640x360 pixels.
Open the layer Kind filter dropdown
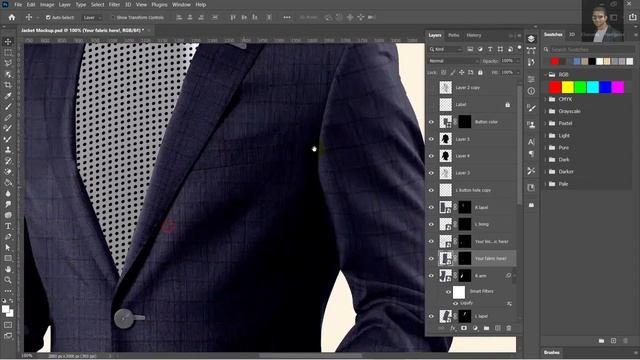pos(445,49)
